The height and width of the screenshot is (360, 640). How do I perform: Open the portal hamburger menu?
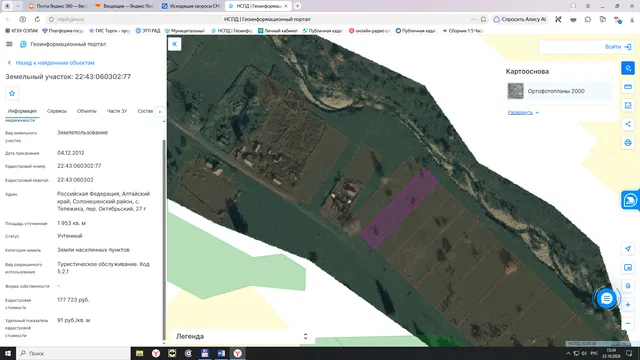click(9, 44)
